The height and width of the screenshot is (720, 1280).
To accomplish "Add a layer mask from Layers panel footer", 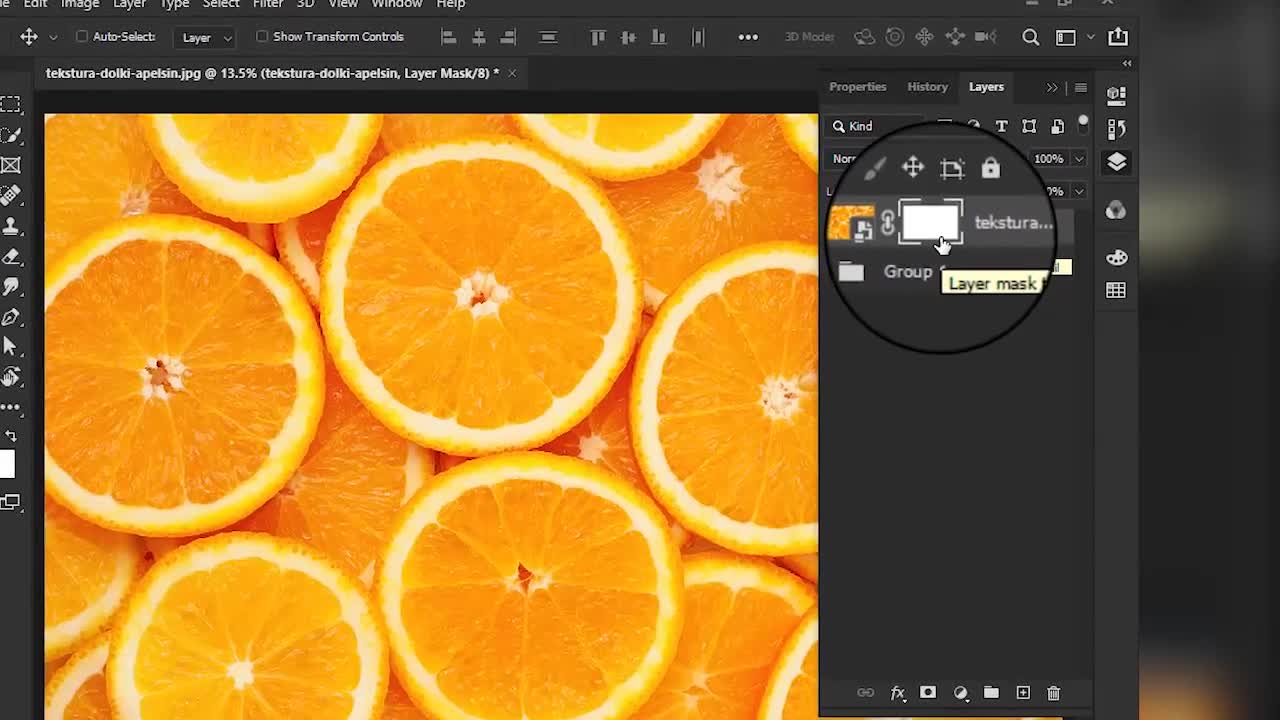I will (928, 693).
